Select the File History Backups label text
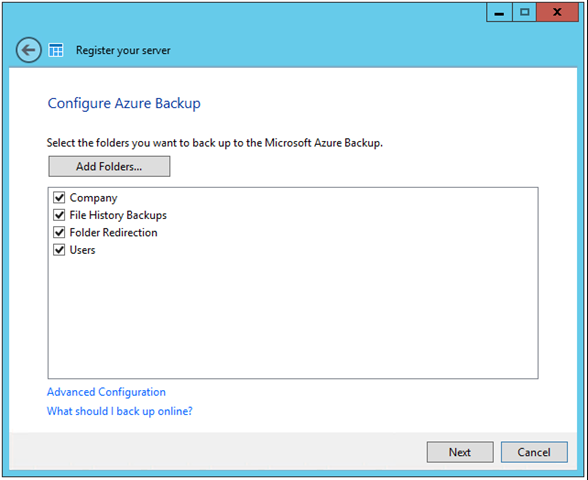The width and height of the screenshot is (588, 480). [118, 215]
